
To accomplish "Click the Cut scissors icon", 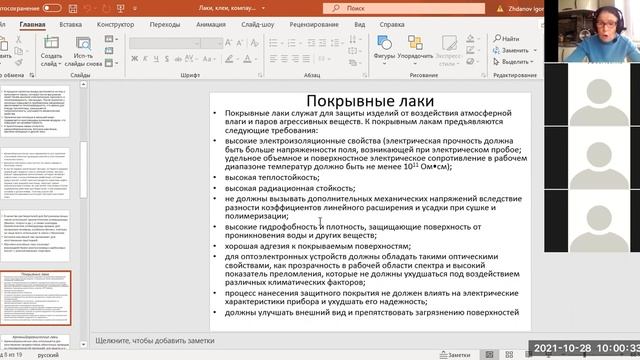I will [18, 40].
